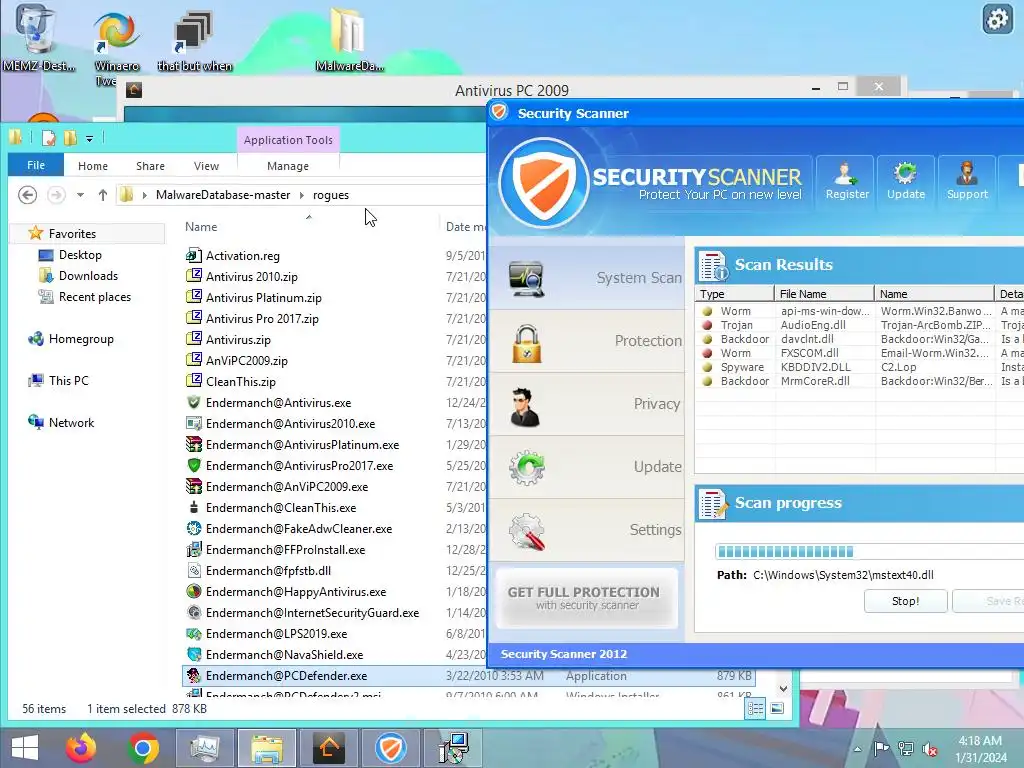
Task: Show hidden system tray icons
Action: [x=857, y=749]
